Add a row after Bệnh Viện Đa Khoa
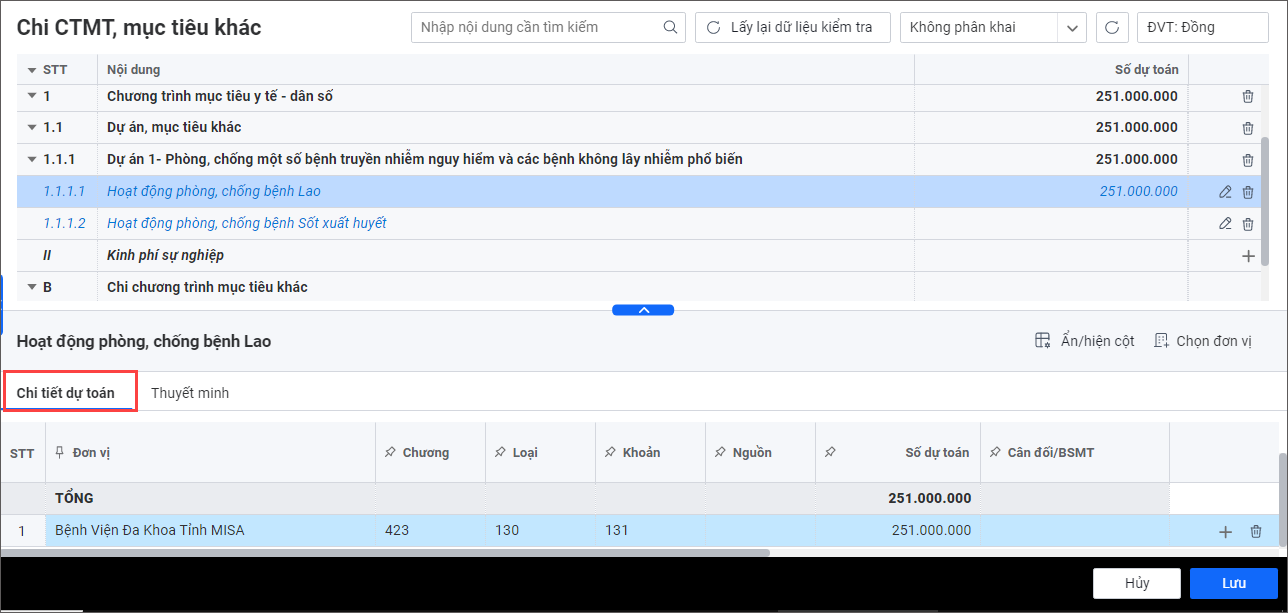Viewport: 1288px width, 613px height. pyautogui.click(x=1225, y=531)
